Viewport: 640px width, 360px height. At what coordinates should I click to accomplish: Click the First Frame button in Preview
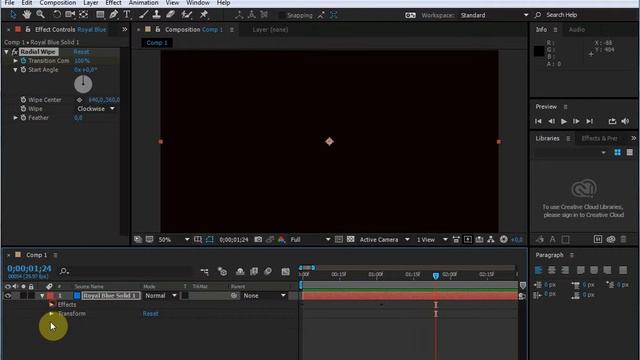pyautogui.click(x=538, y=121)
